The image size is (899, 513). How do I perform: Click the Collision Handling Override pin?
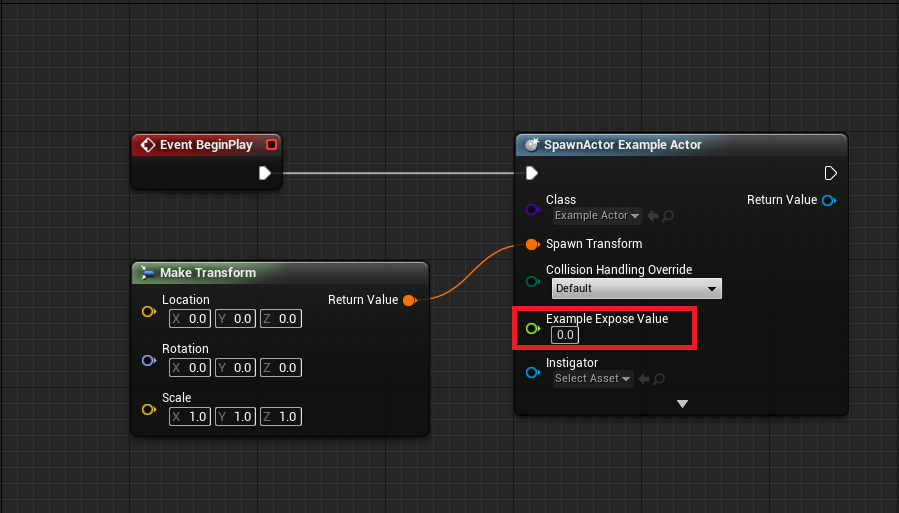[533, 281]
